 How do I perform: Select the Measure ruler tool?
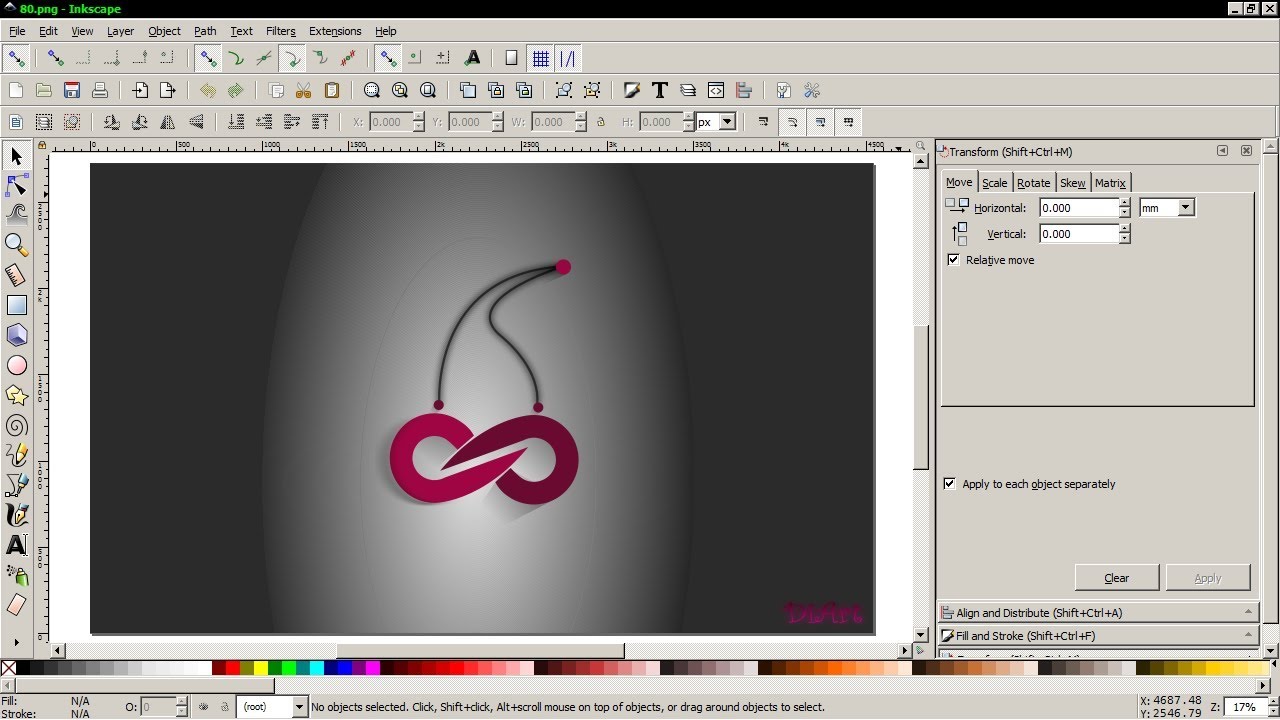(x=16, y=275)
